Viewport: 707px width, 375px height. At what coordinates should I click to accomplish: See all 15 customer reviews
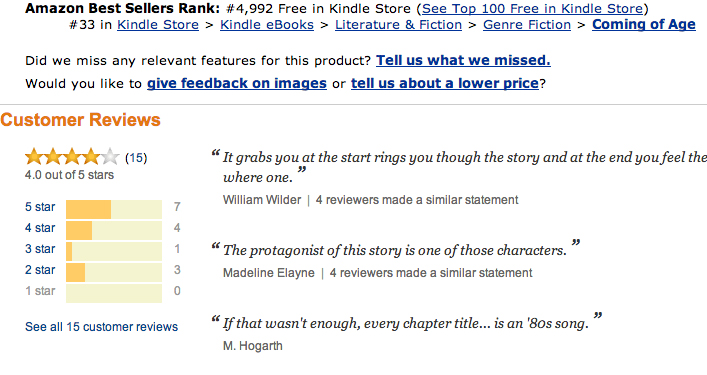click(101, 327)
